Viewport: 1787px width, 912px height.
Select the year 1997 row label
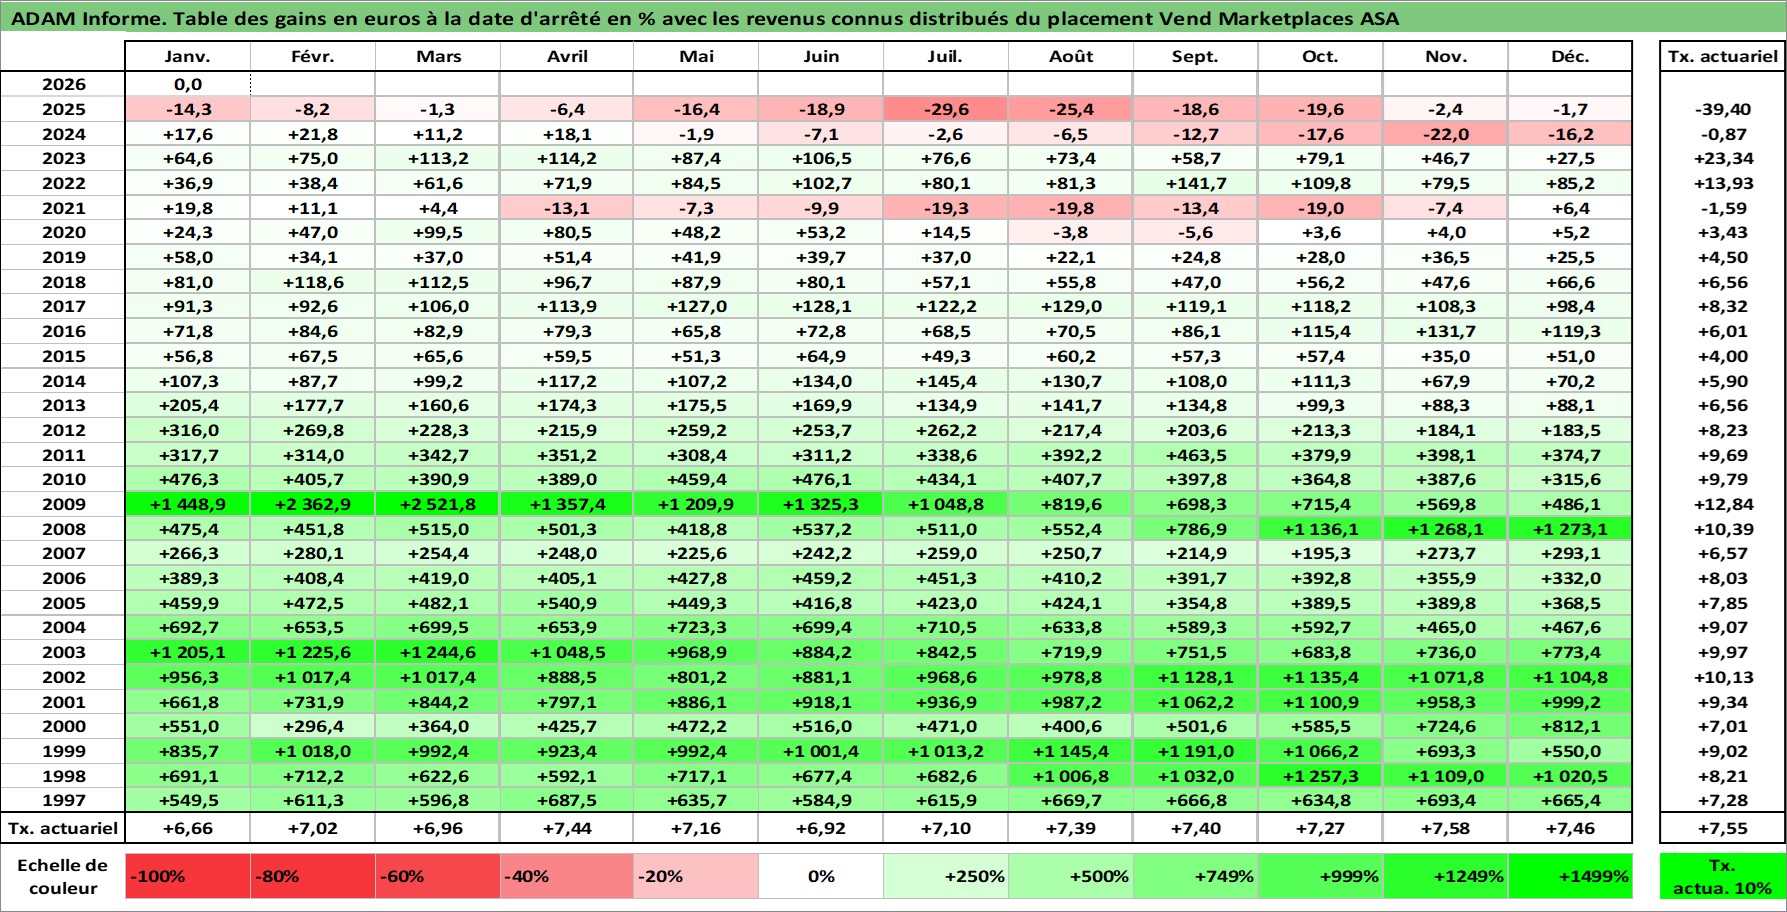click(63, 800)
